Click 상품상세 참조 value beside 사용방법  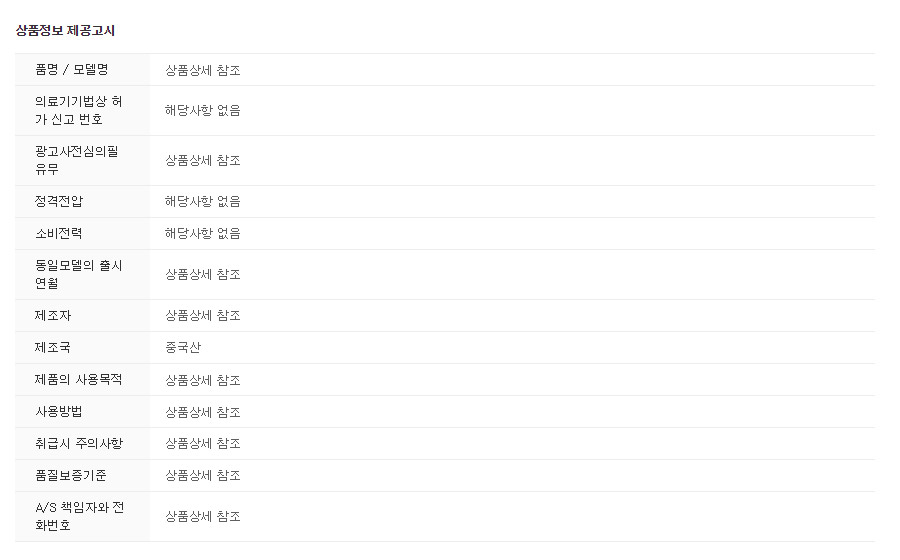(x=203, y=412)
